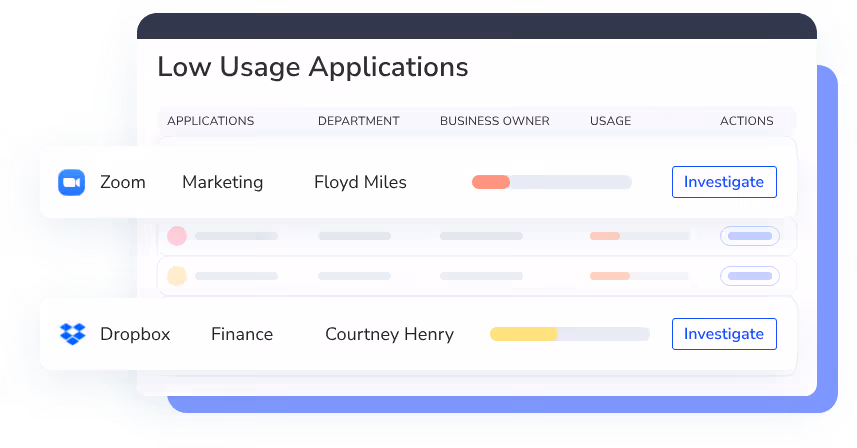Sort by APPLICATIONS column header
Viewport: 857px width, 448px height.
(210, 121)
